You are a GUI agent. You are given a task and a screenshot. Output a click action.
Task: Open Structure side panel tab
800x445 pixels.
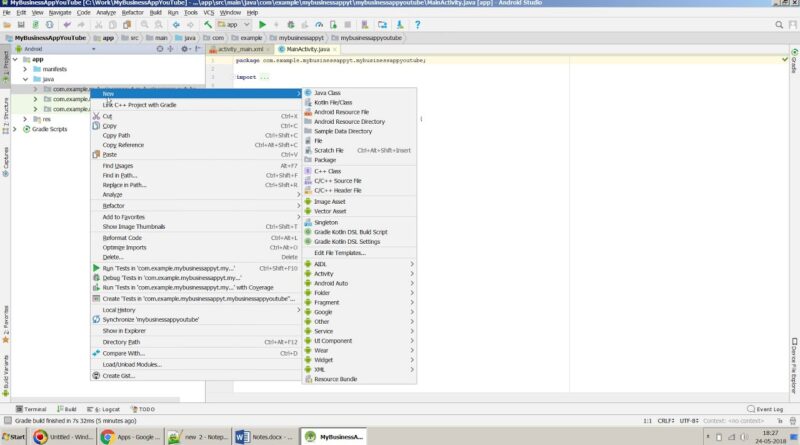pos(6,116)
